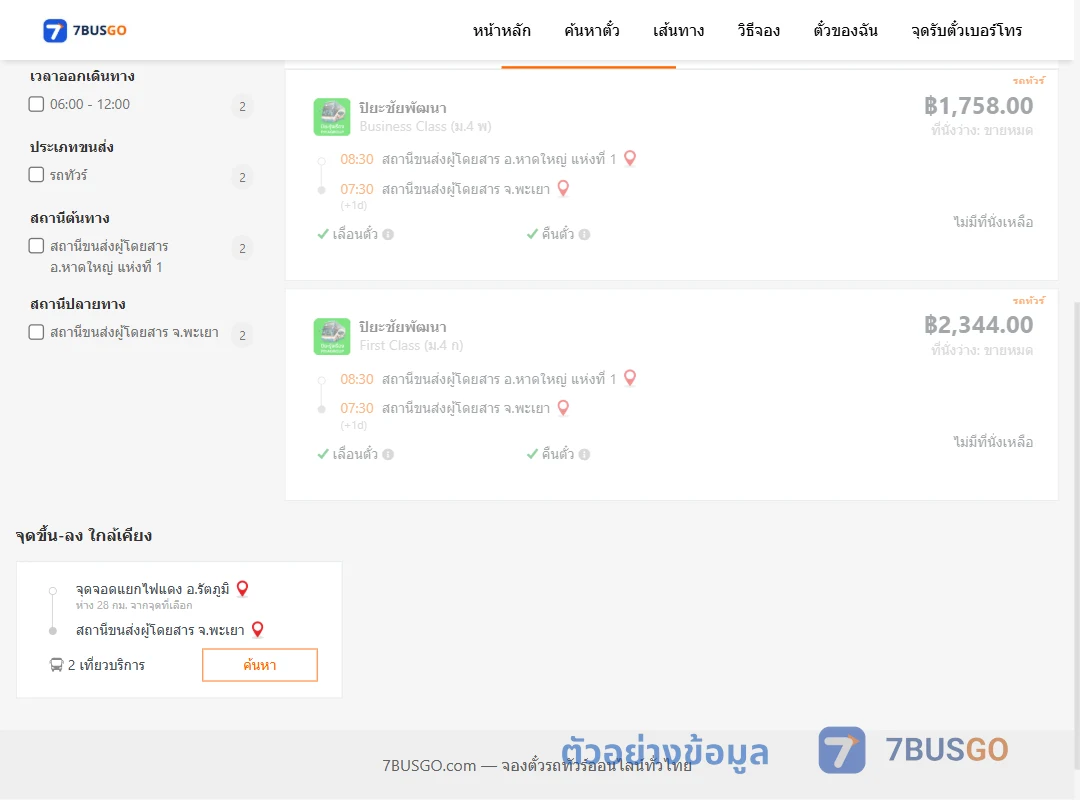Open the ค้นหาตั๋ว menu item
Viewport: 1080px width, 800px height.
coord(592,30)
